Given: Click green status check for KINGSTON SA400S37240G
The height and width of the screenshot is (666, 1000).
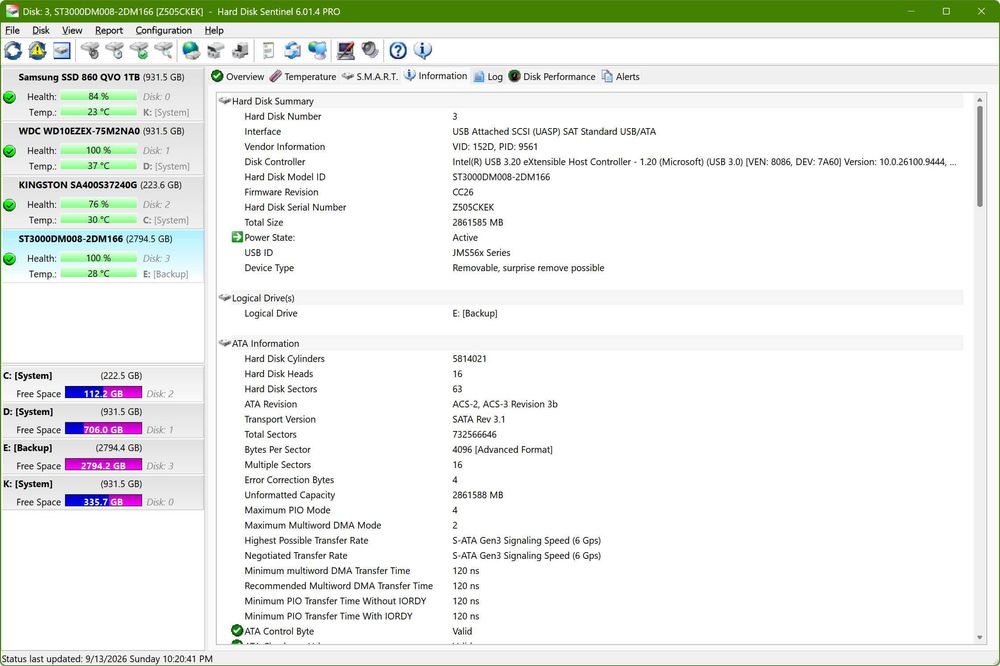Looking at the screenshot, I should coord(10,205).
